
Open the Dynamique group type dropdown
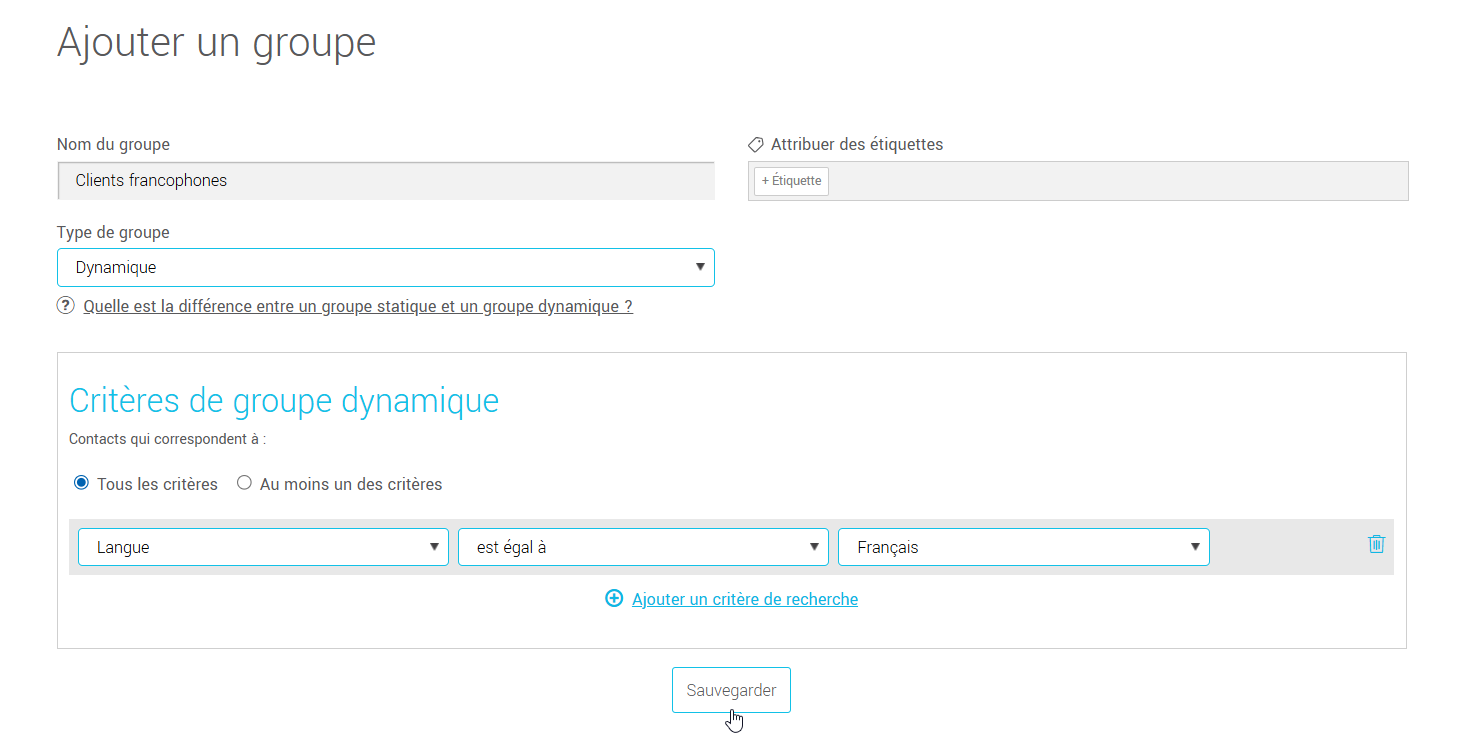coord(385,267)
